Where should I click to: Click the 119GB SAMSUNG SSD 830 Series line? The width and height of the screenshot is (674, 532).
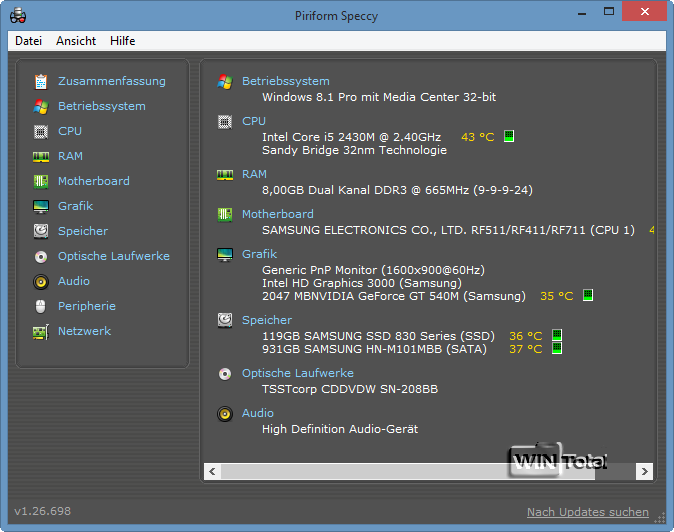click(378, 336)
